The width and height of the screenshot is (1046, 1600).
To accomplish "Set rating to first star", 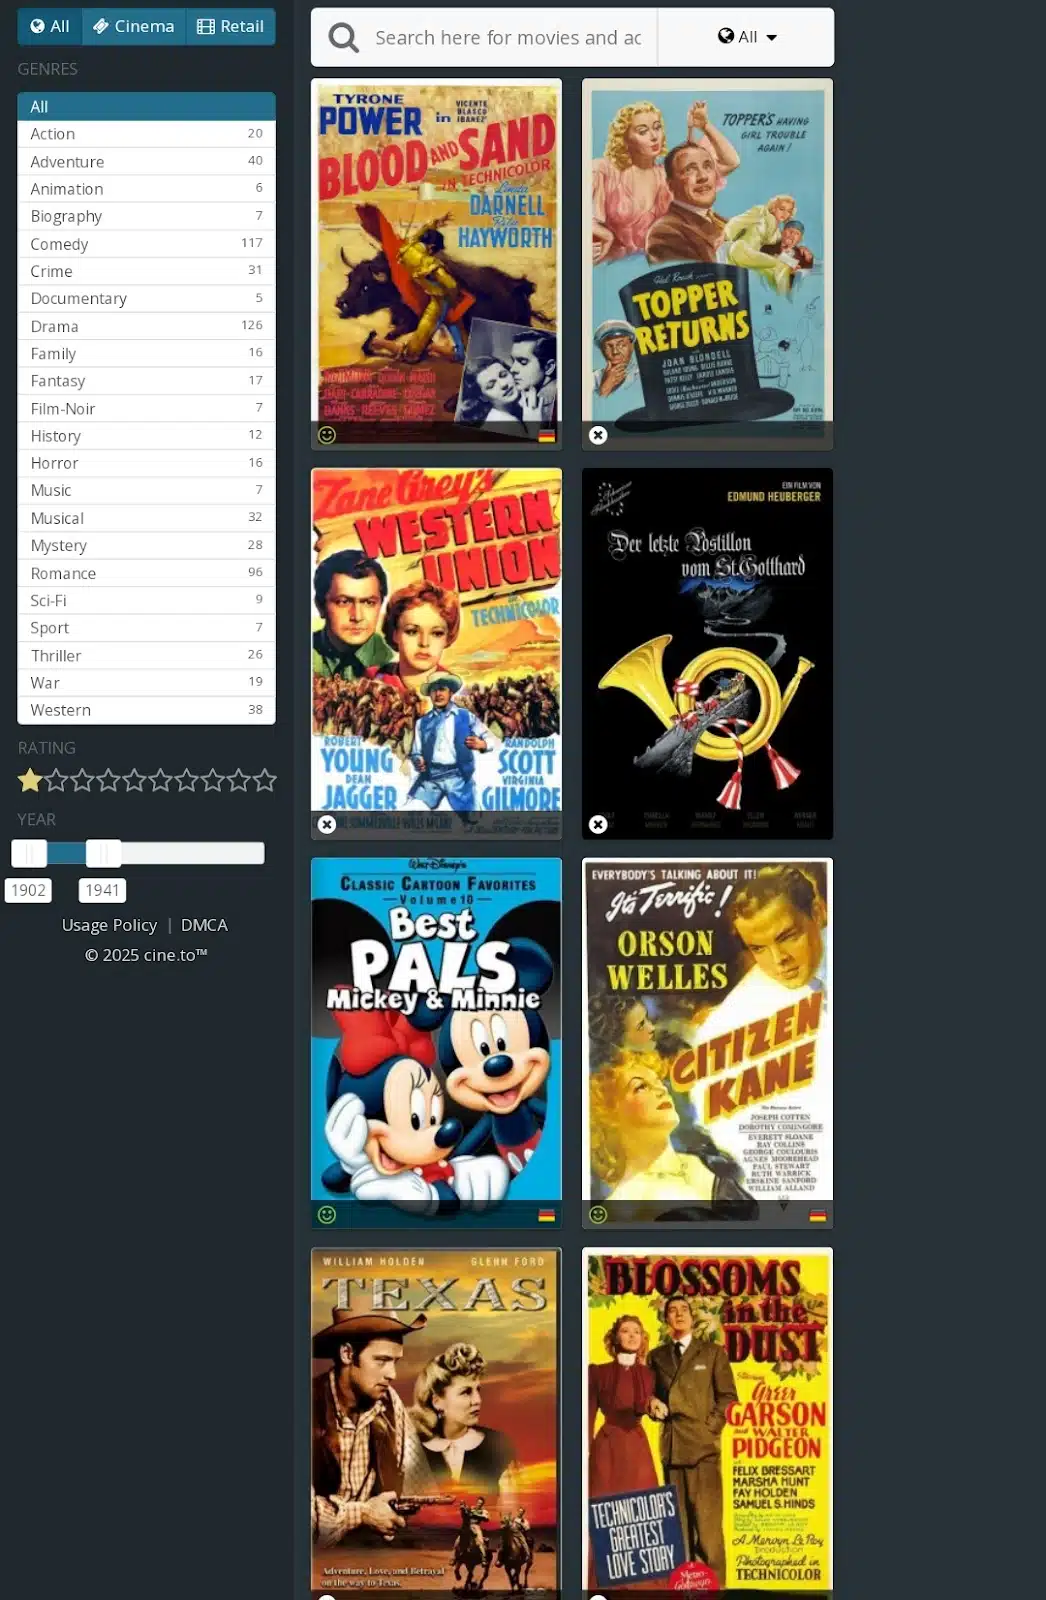I will 30,780.
